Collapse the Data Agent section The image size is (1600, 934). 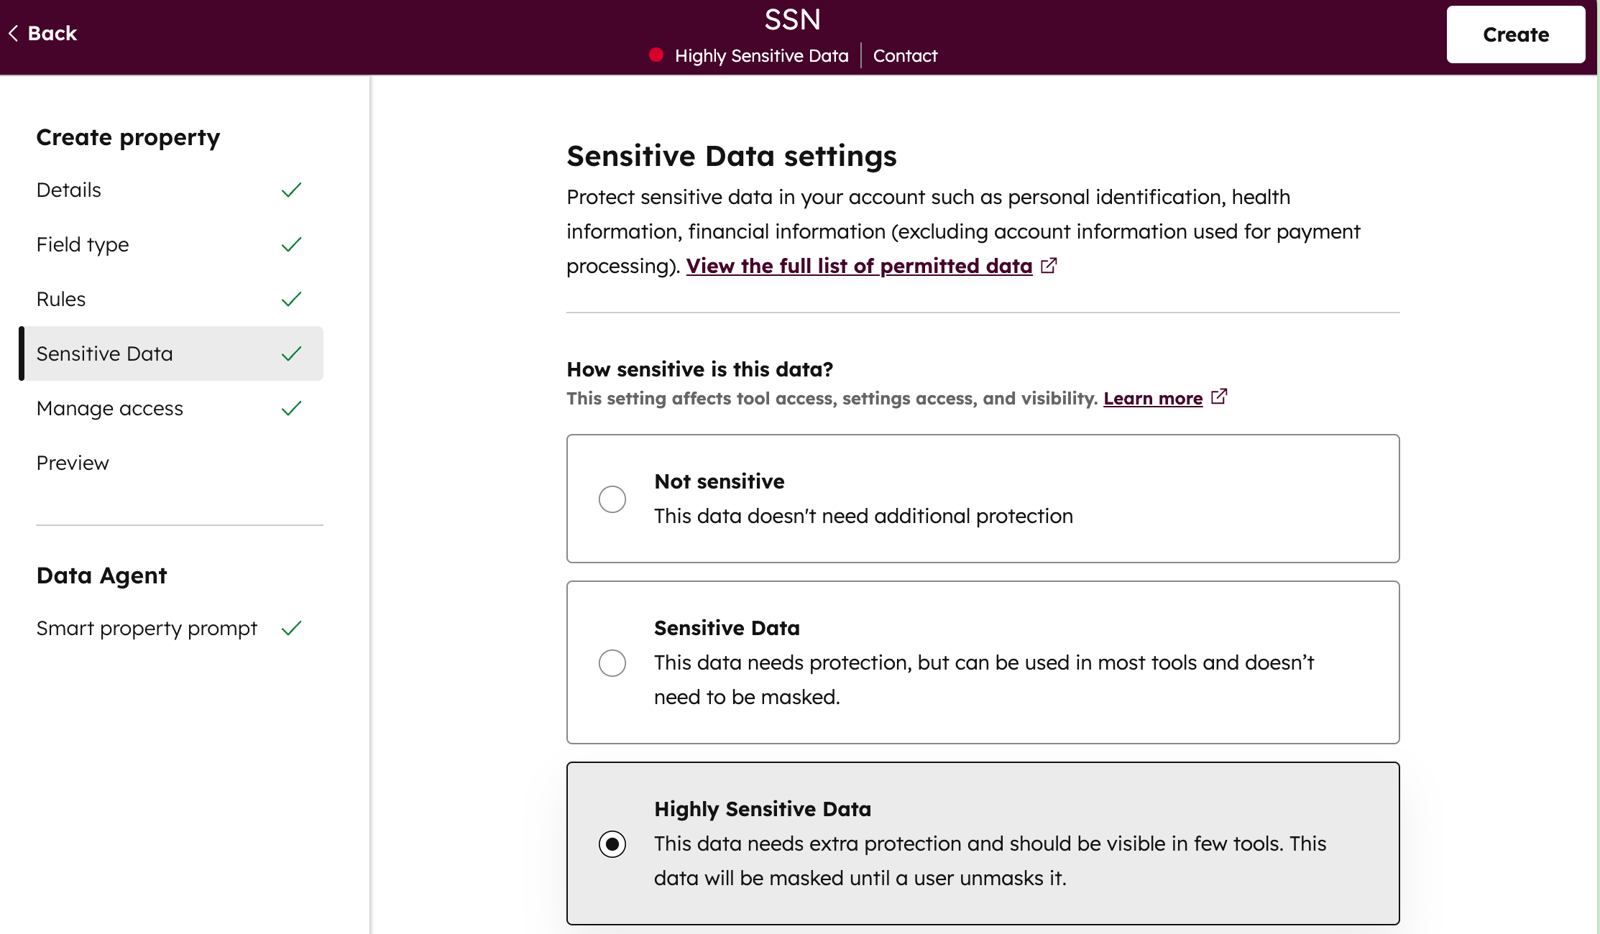point(101,575)
